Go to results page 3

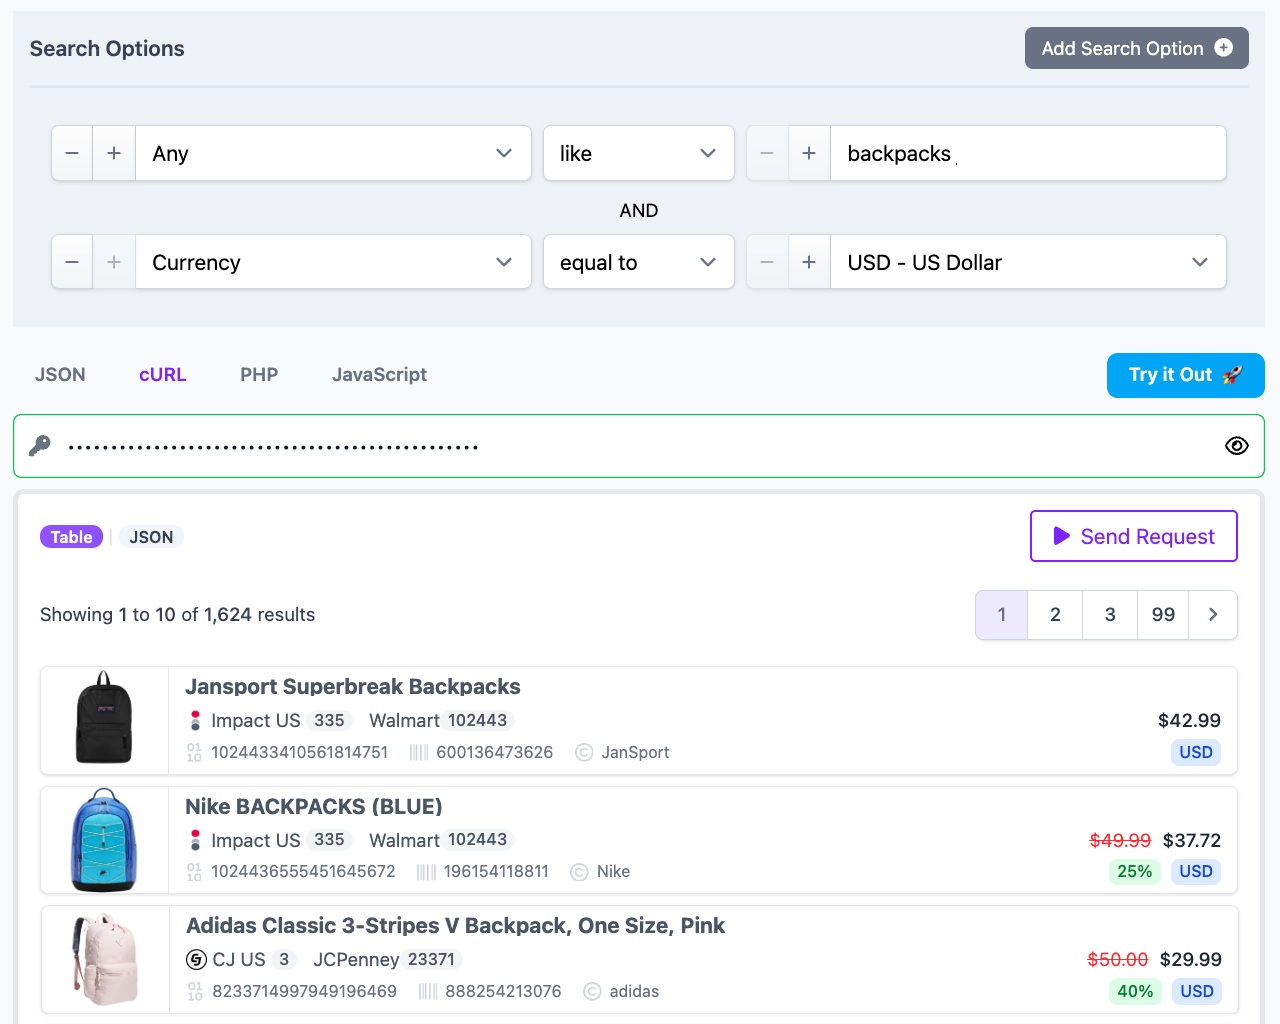point(1110,615)
